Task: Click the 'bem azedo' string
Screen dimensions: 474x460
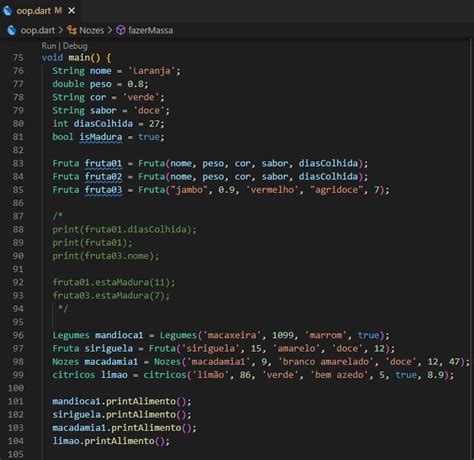Action: 339,375
